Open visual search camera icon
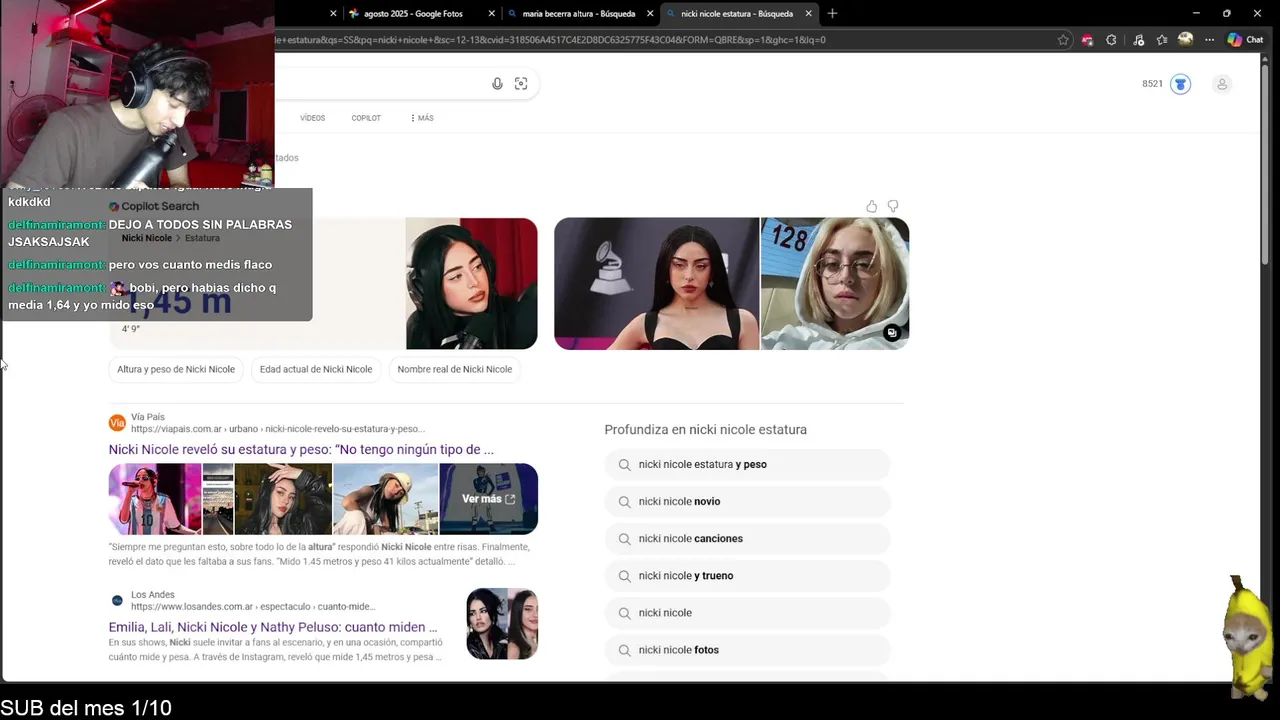 tap(521, 84)
